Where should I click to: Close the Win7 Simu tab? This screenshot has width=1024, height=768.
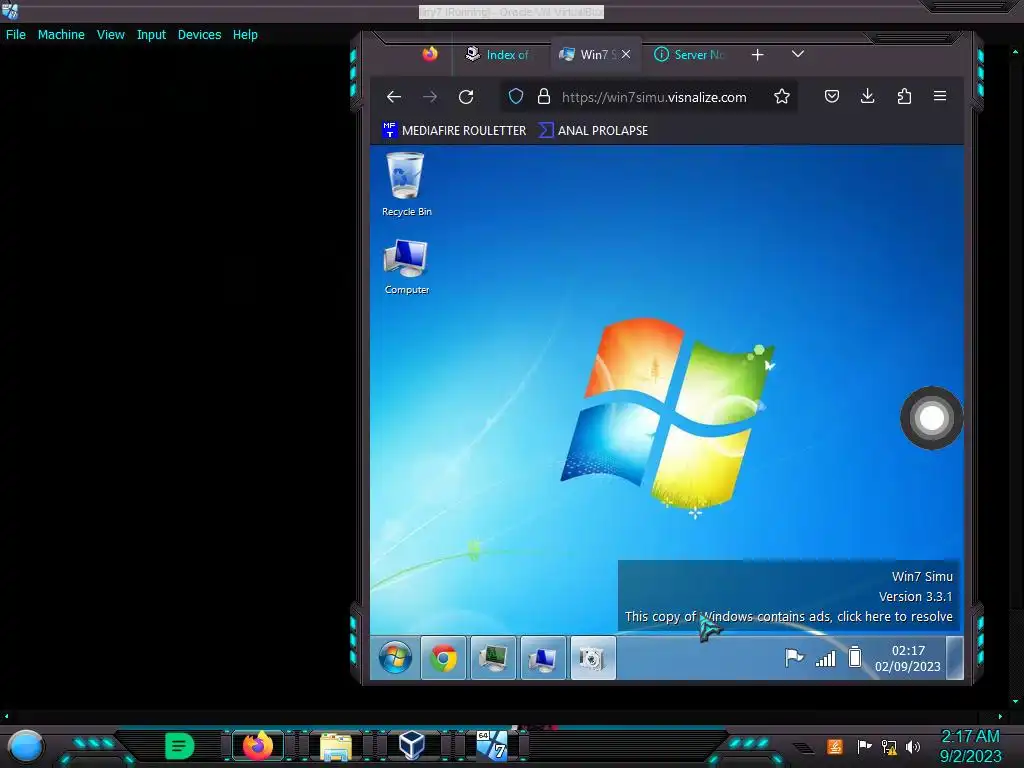pos(626,54)
